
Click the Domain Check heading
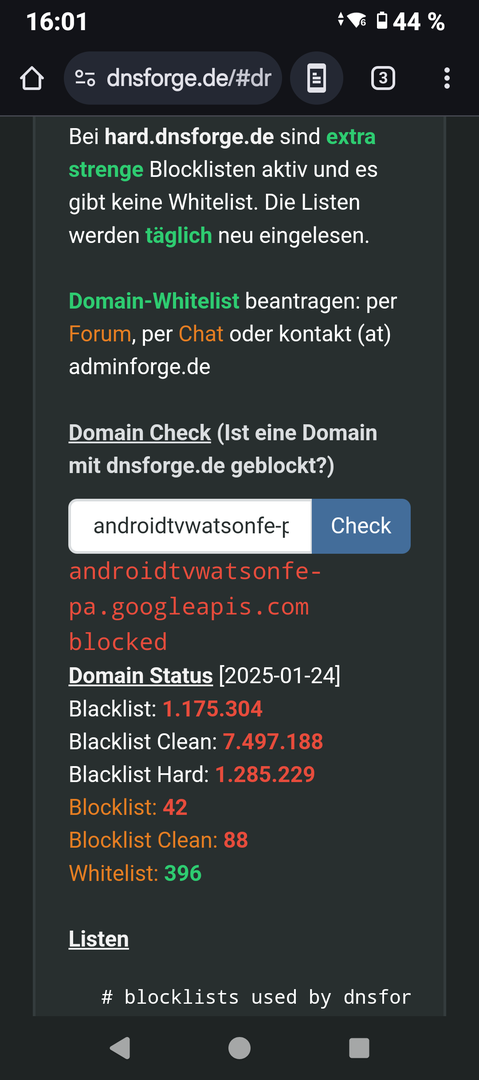point(140,433)
